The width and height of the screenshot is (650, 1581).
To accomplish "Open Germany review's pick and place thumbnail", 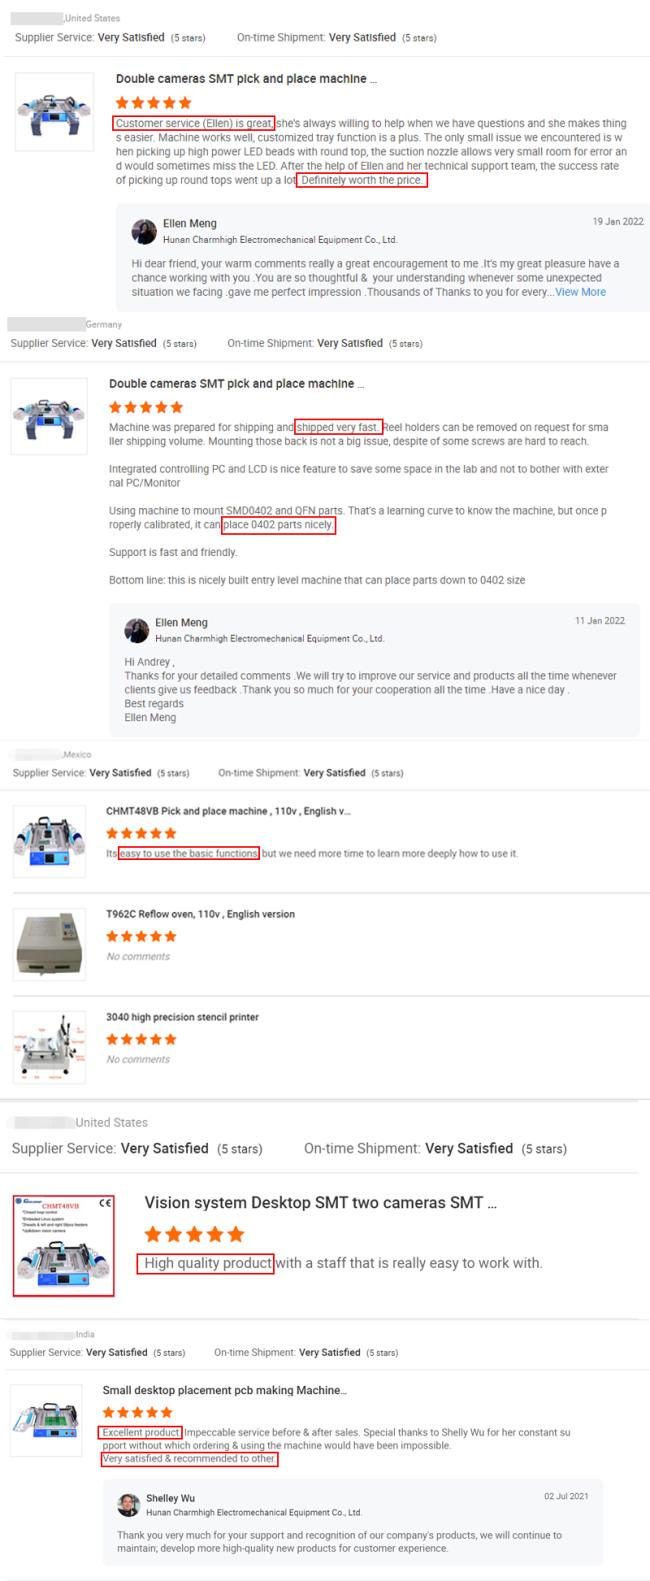I will [x=48, y=415].
